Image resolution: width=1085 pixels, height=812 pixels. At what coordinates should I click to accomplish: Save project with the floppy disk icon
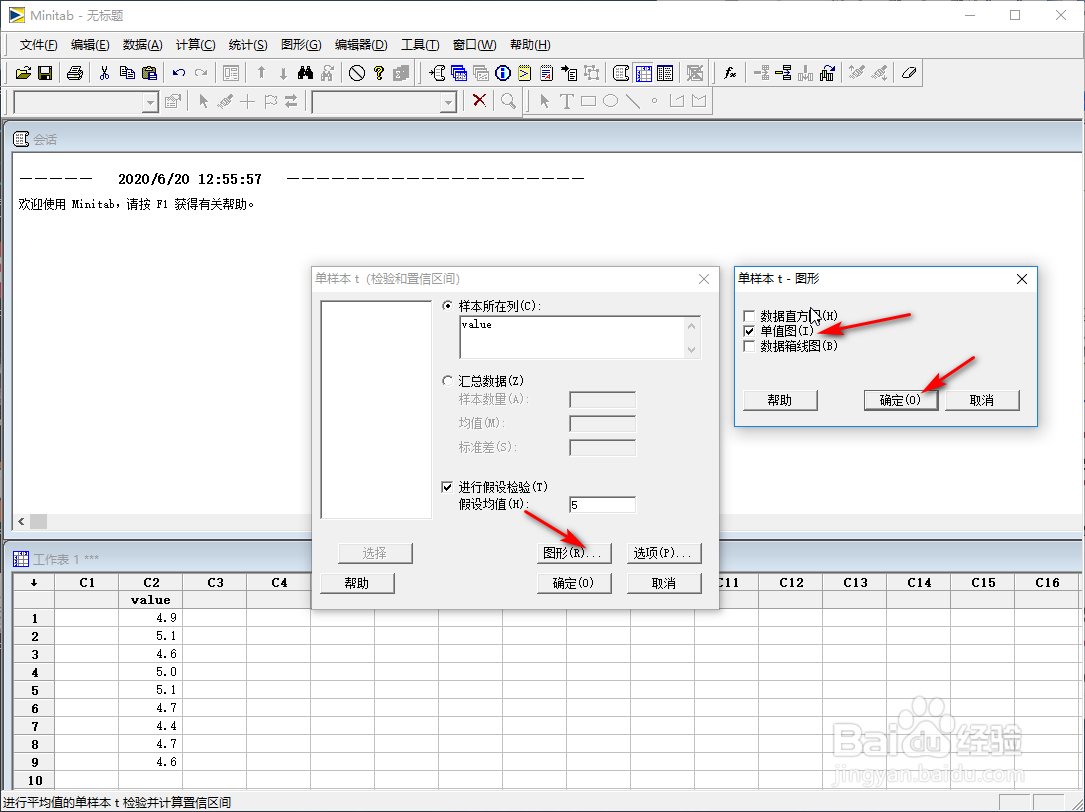[x=45, y=73]
